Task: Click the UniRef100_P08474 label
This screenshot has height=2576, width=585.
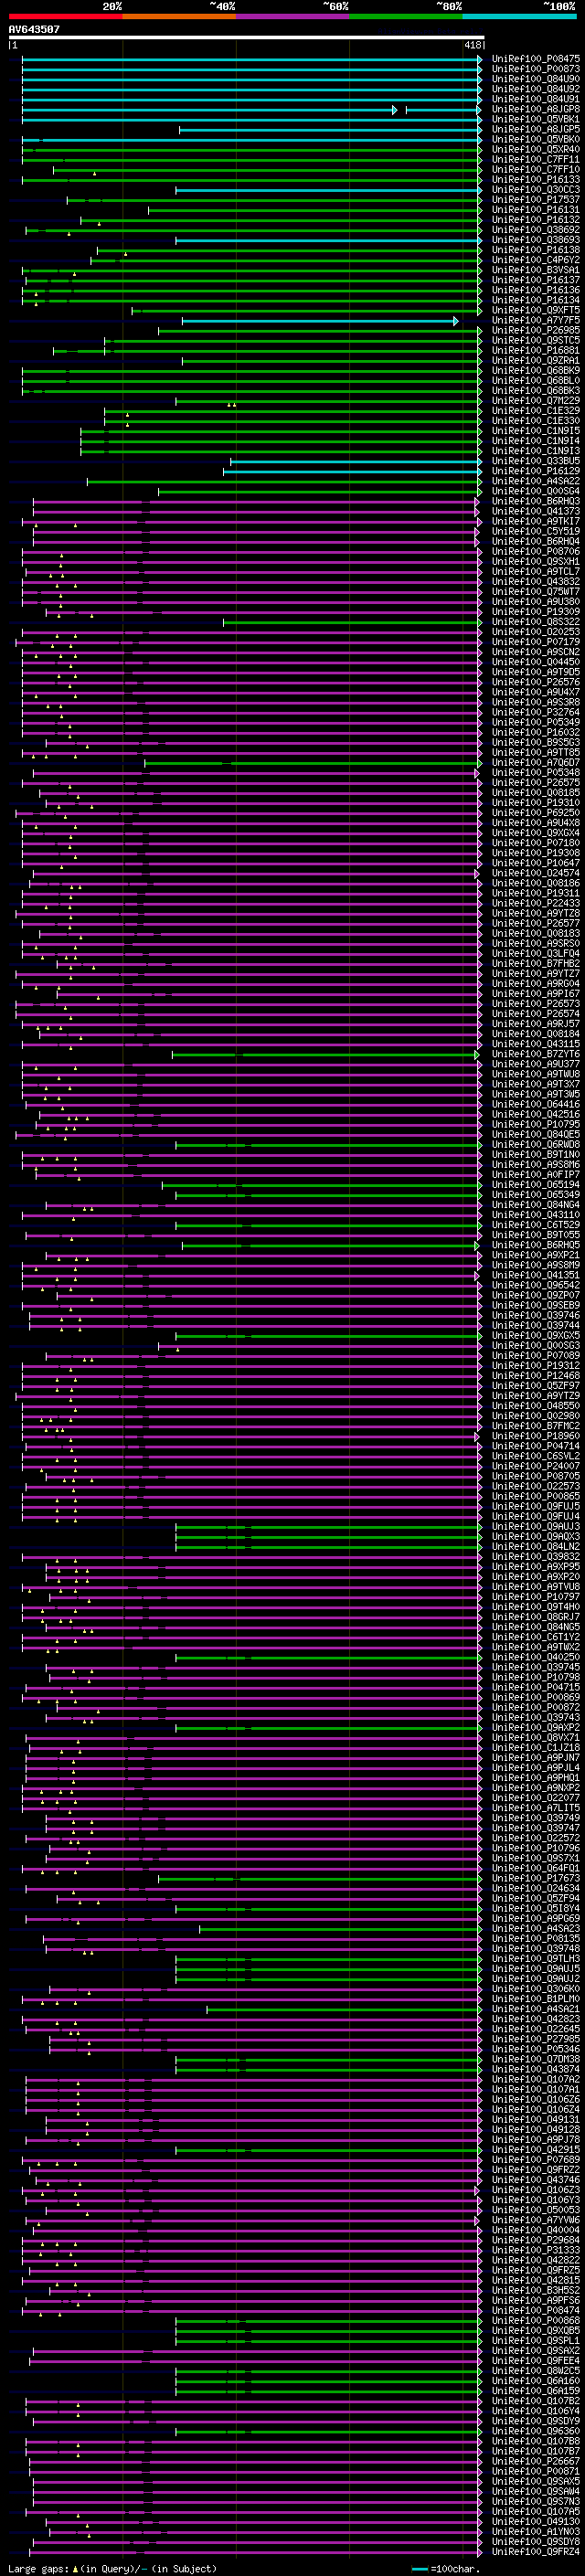Action: (x=535, y=2312)
